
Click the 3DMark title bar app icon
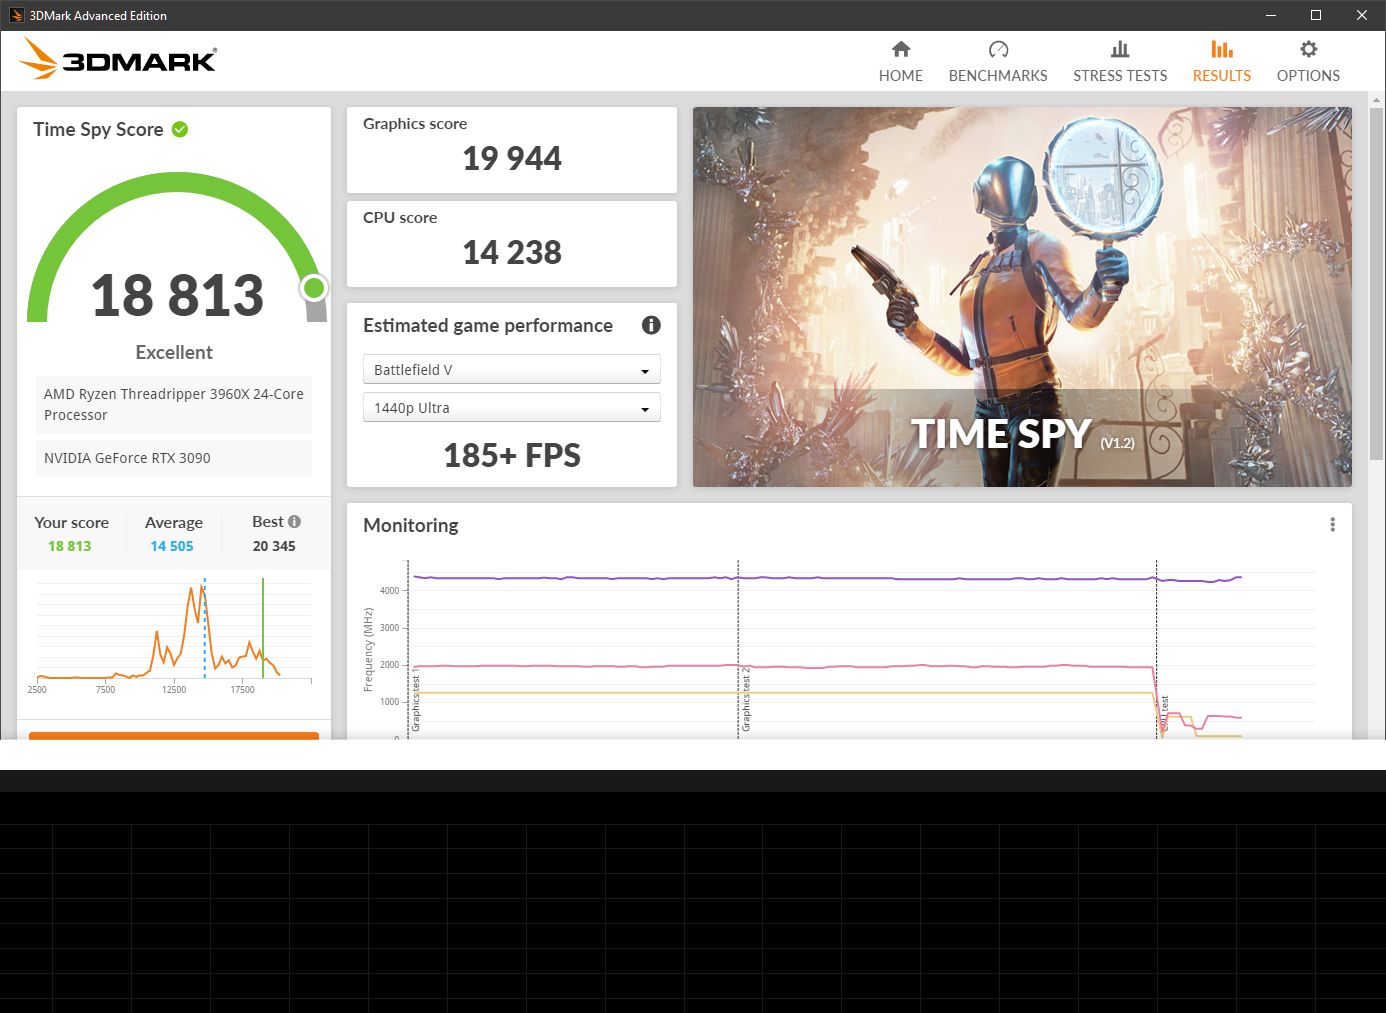[x=16, y=15]
